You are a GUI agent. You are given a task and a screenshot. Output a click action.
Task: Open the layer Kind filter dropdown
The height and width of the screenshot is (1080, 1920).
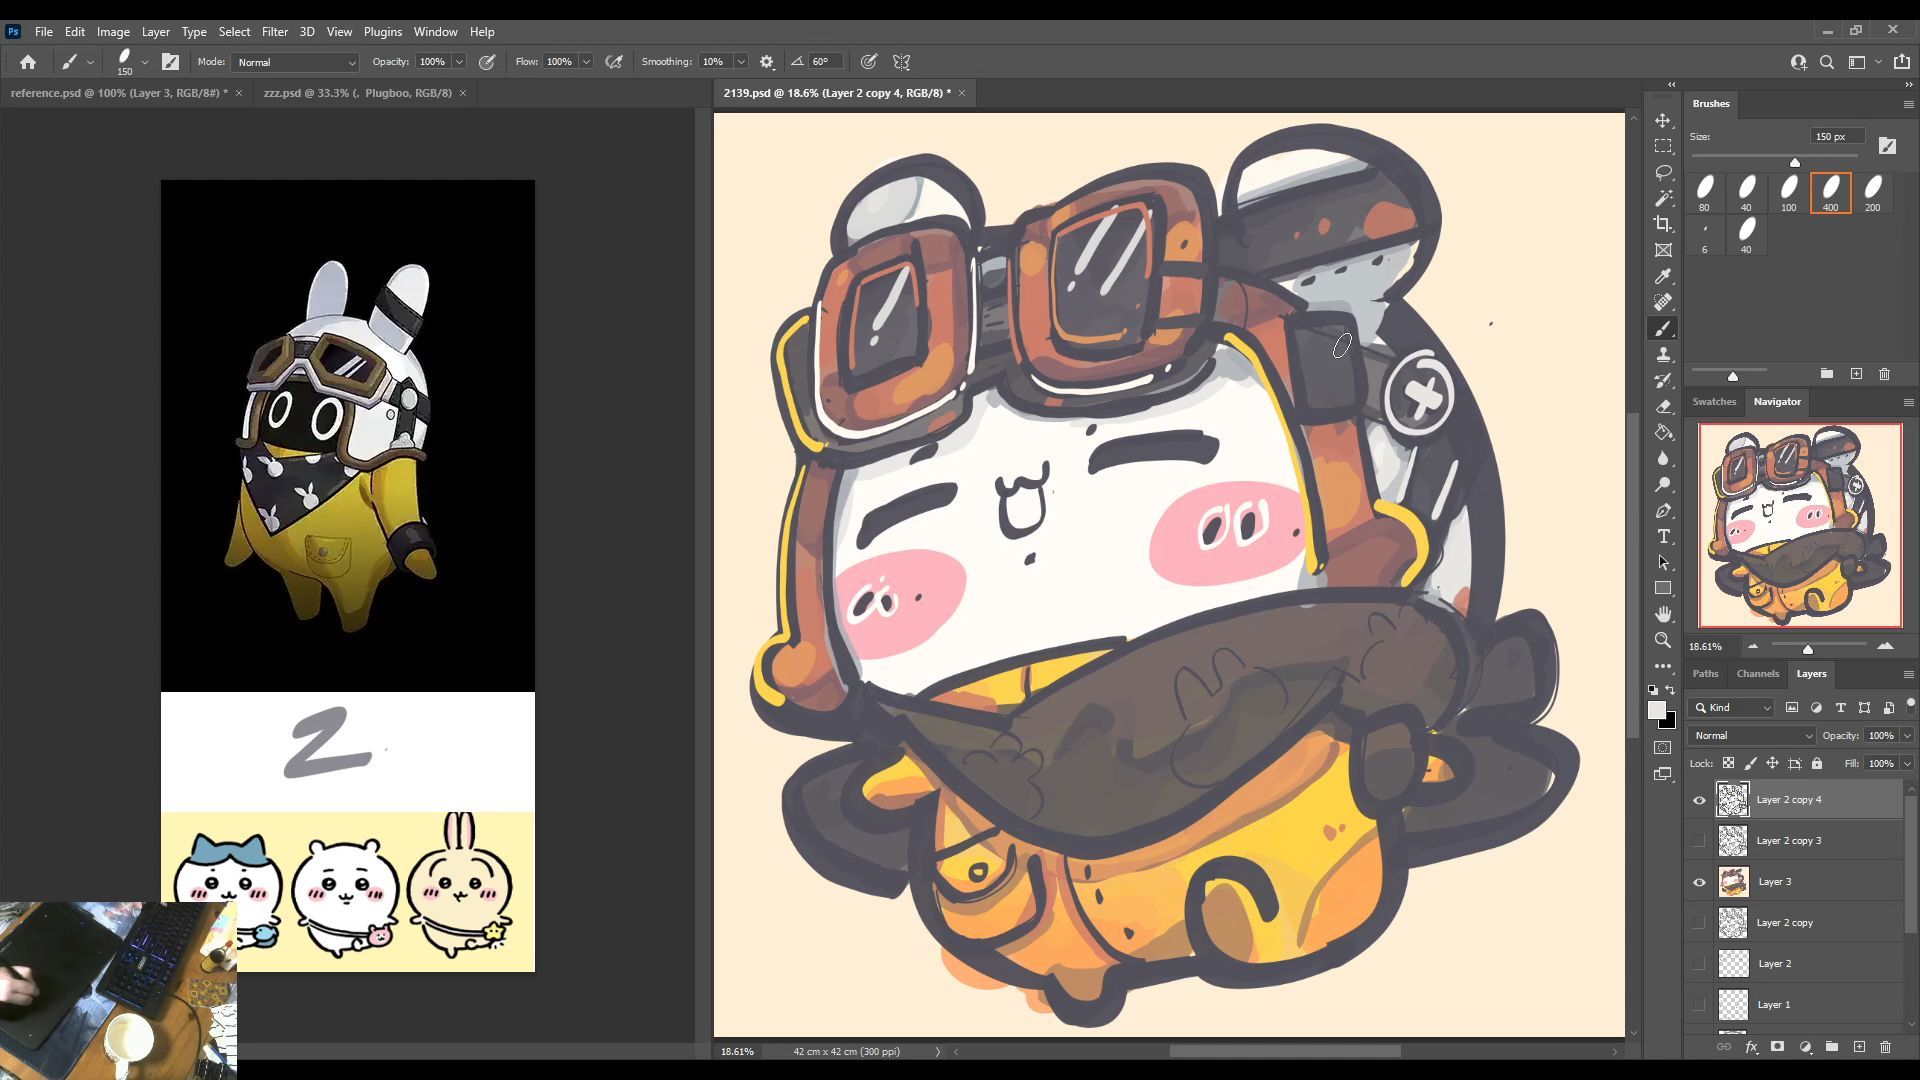click(1732, 708)
